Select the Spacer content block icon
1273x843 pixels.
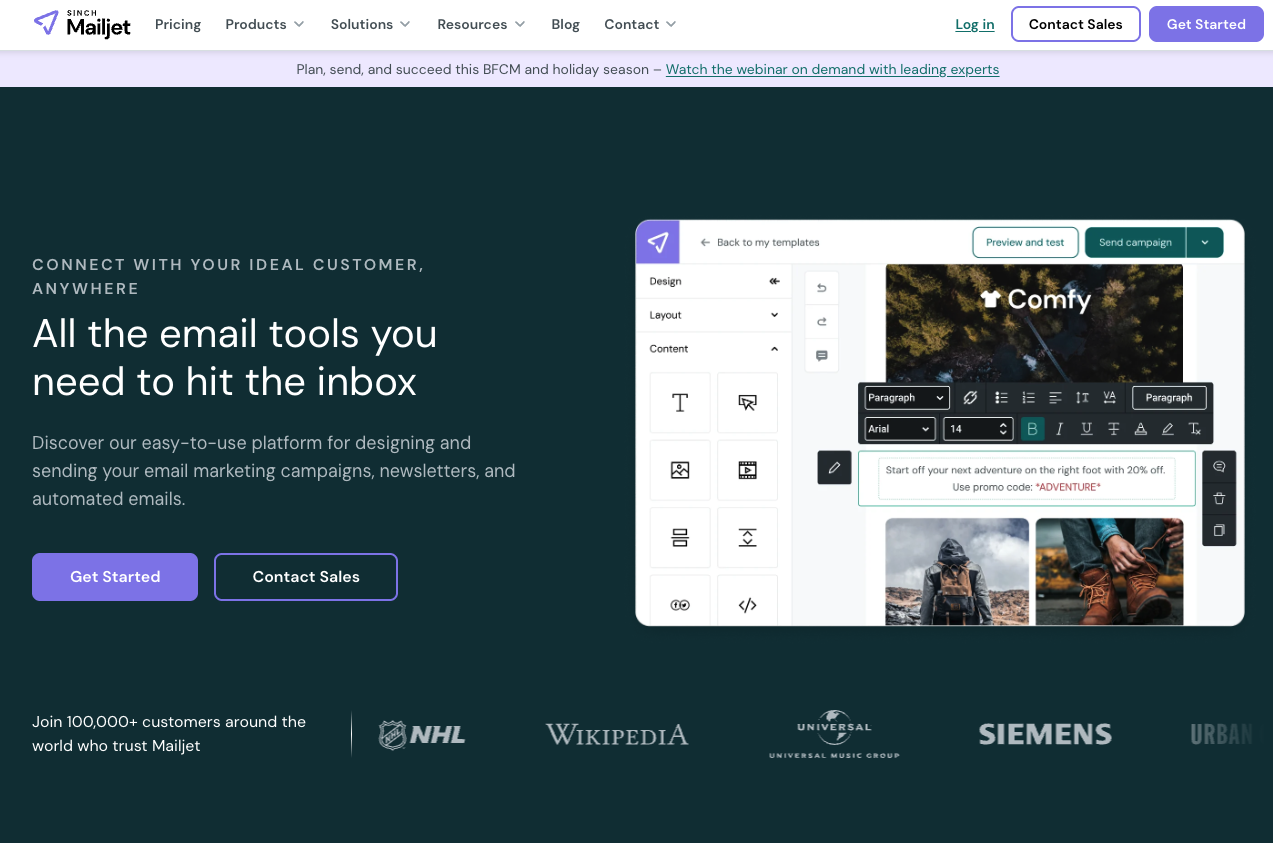pos(747,537)
